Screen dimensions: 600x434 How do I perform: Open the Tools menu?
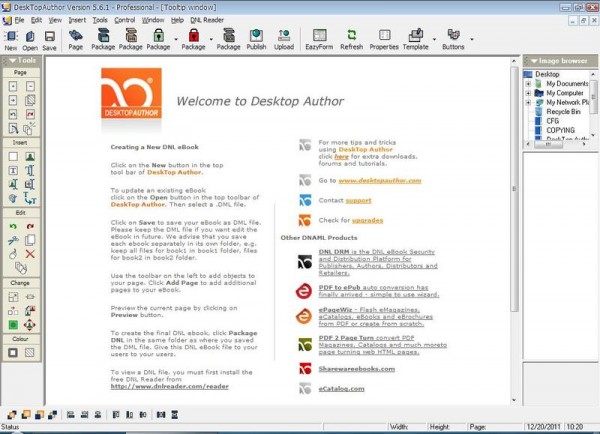[100, 20]
